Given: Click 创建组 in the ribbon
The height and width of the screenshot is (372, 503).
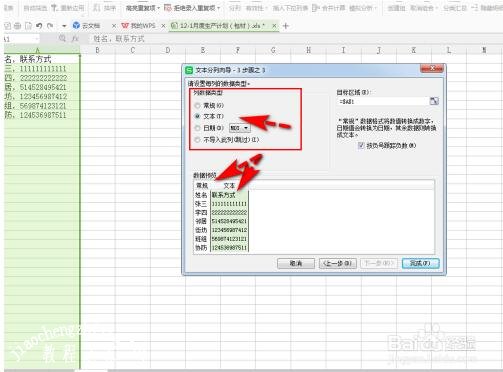Looking at the screenshot, I should pyautogui.click(x=396, y=8).
